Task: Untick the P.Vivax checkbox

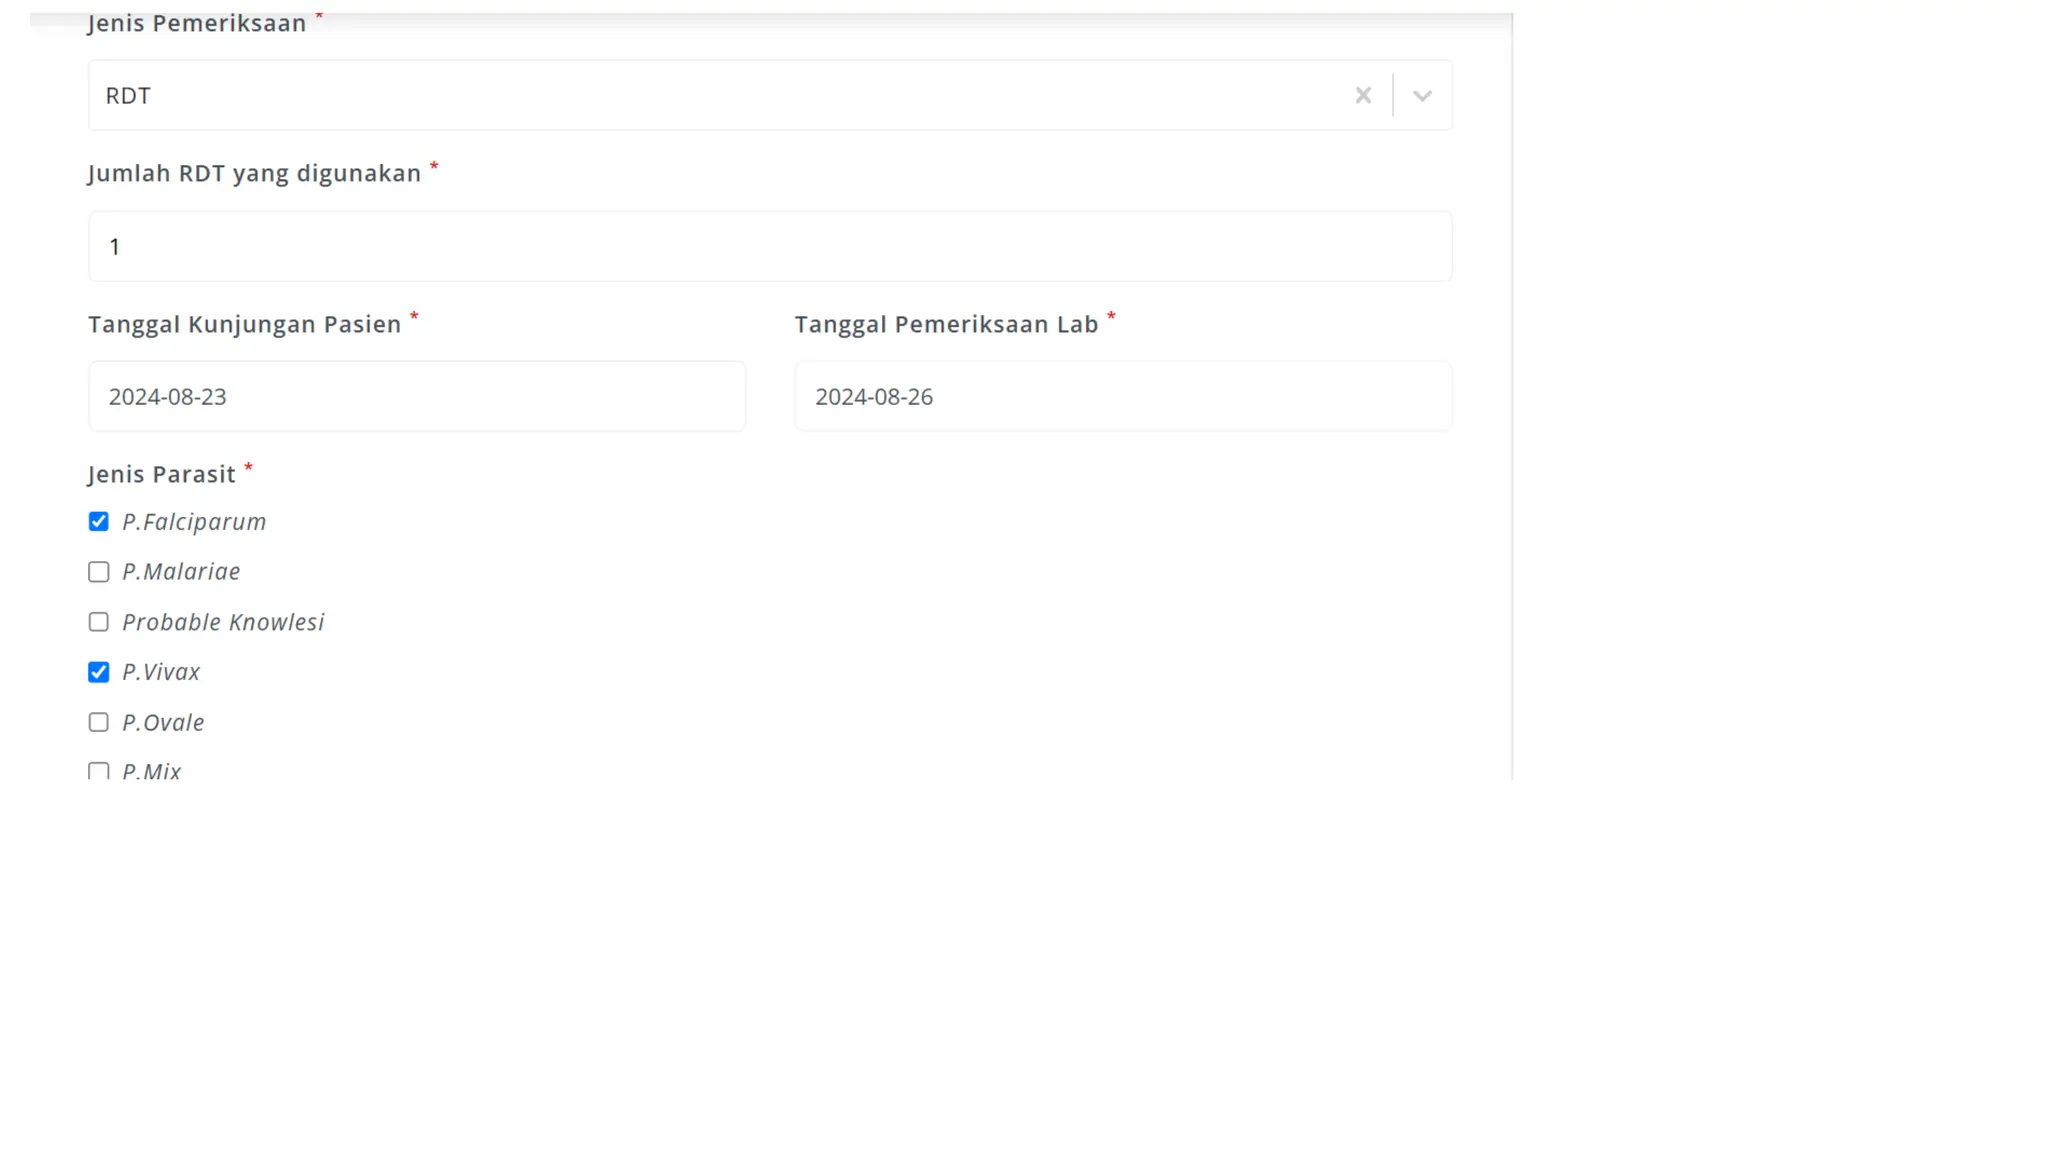Action: pos(98,672)
